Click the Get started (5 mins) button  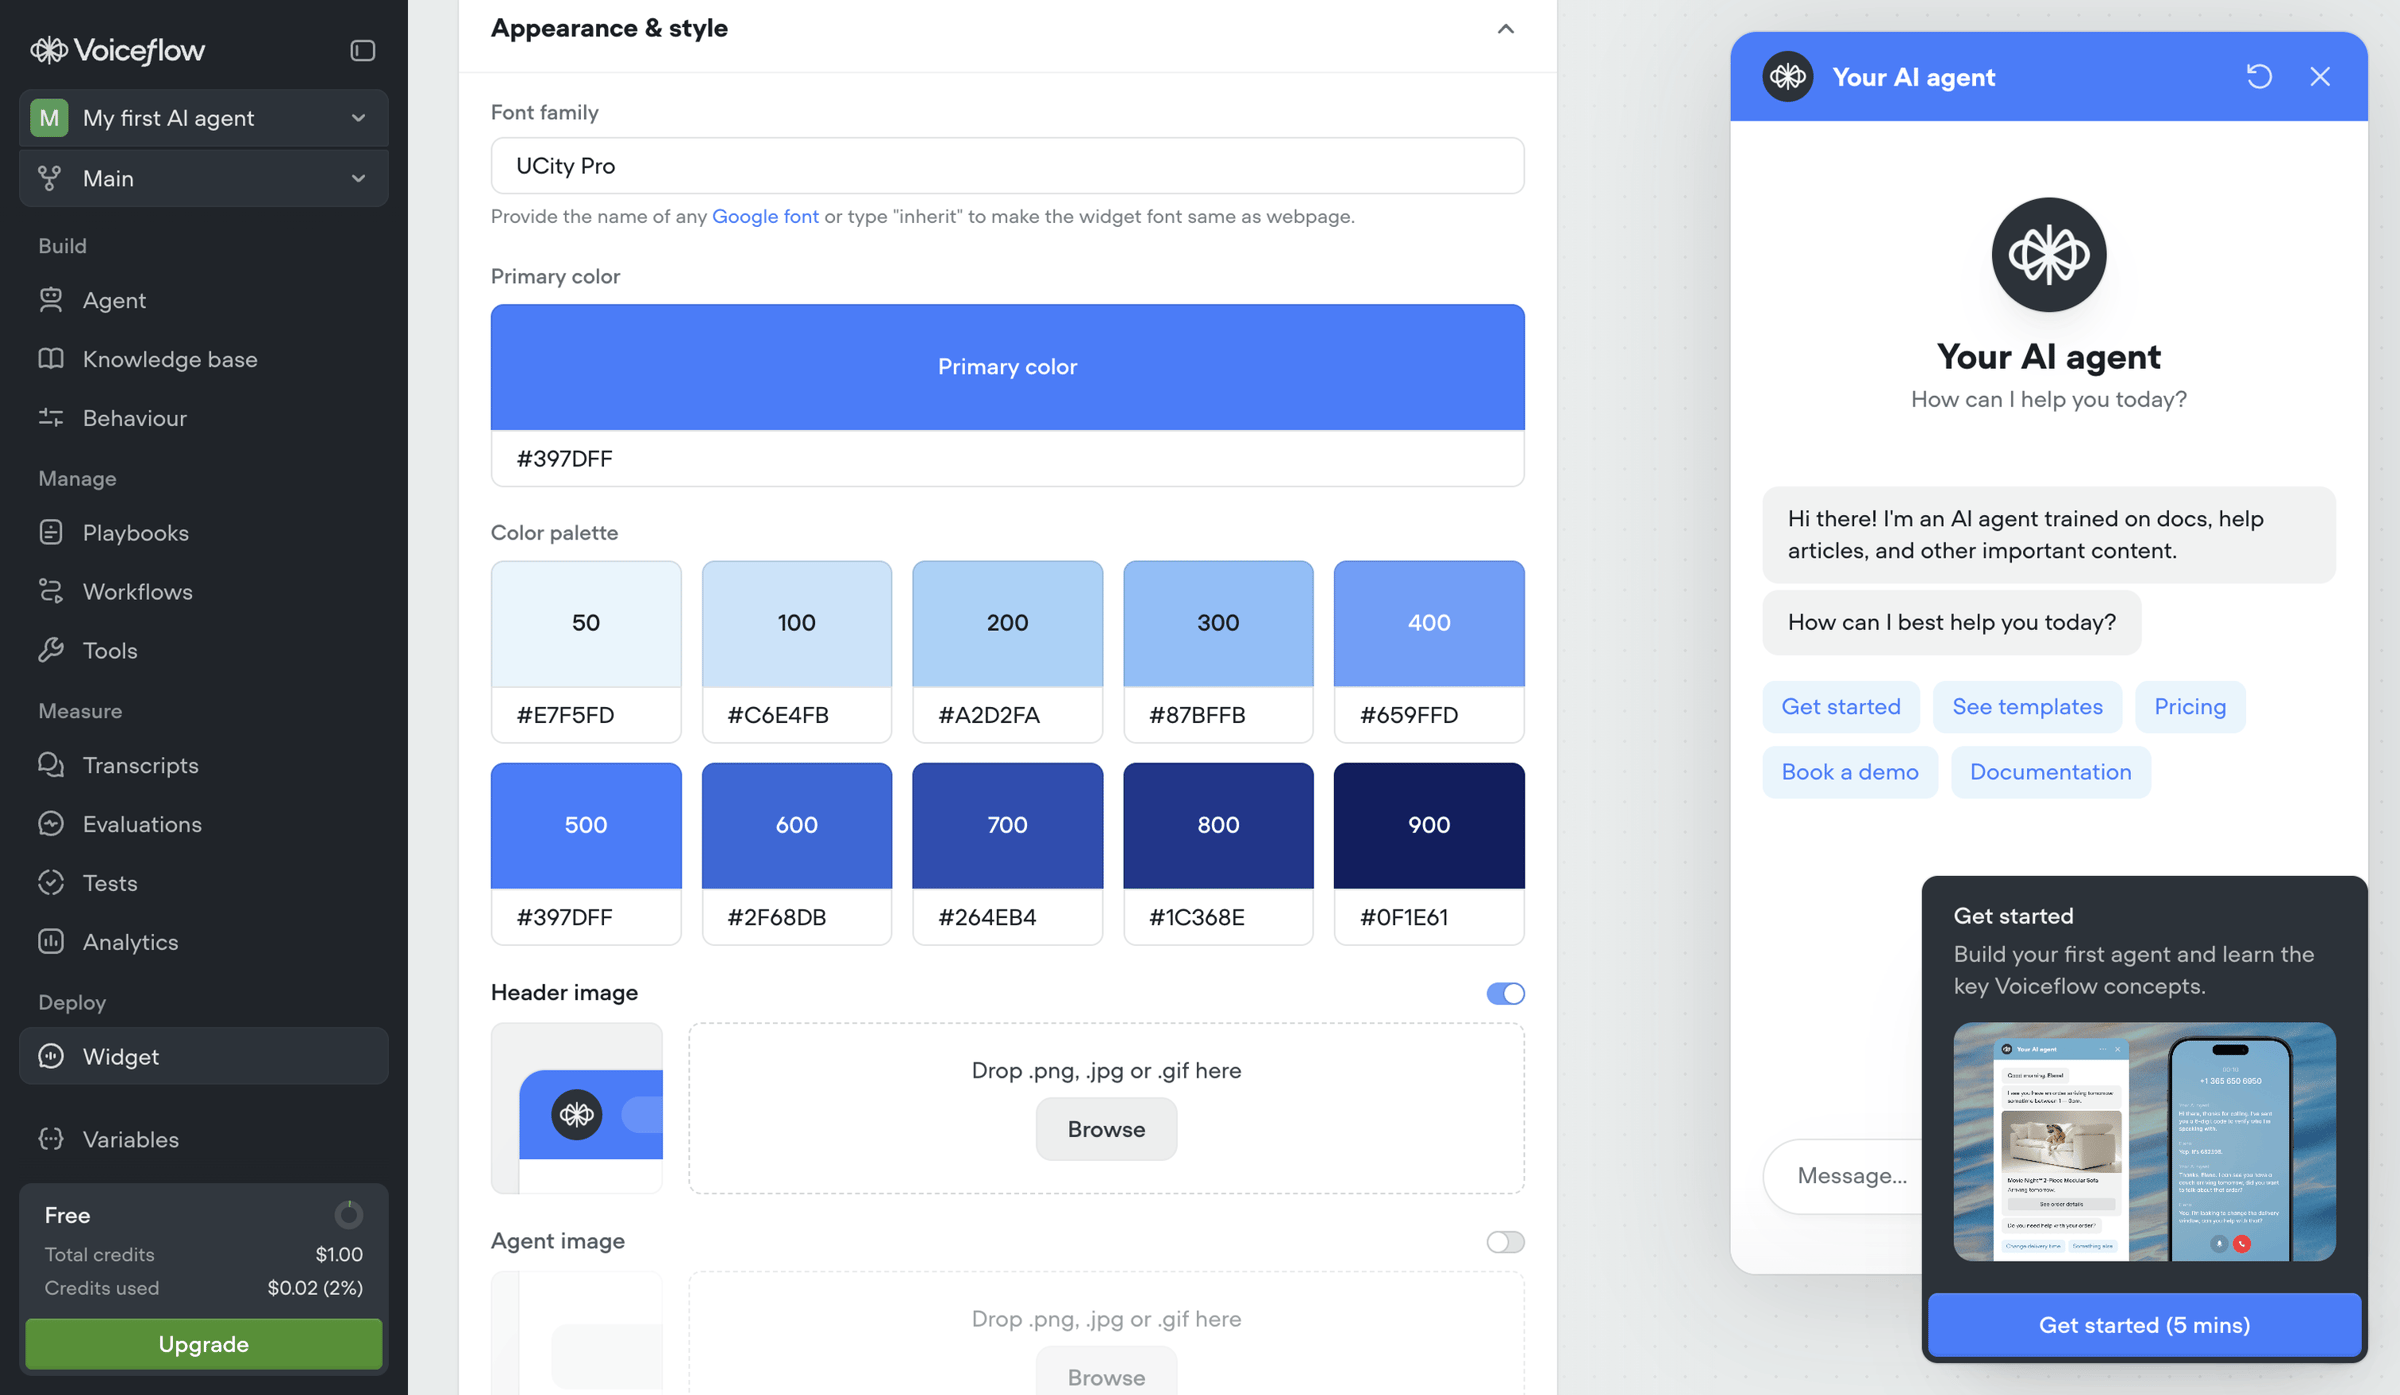point(2144,1325)
